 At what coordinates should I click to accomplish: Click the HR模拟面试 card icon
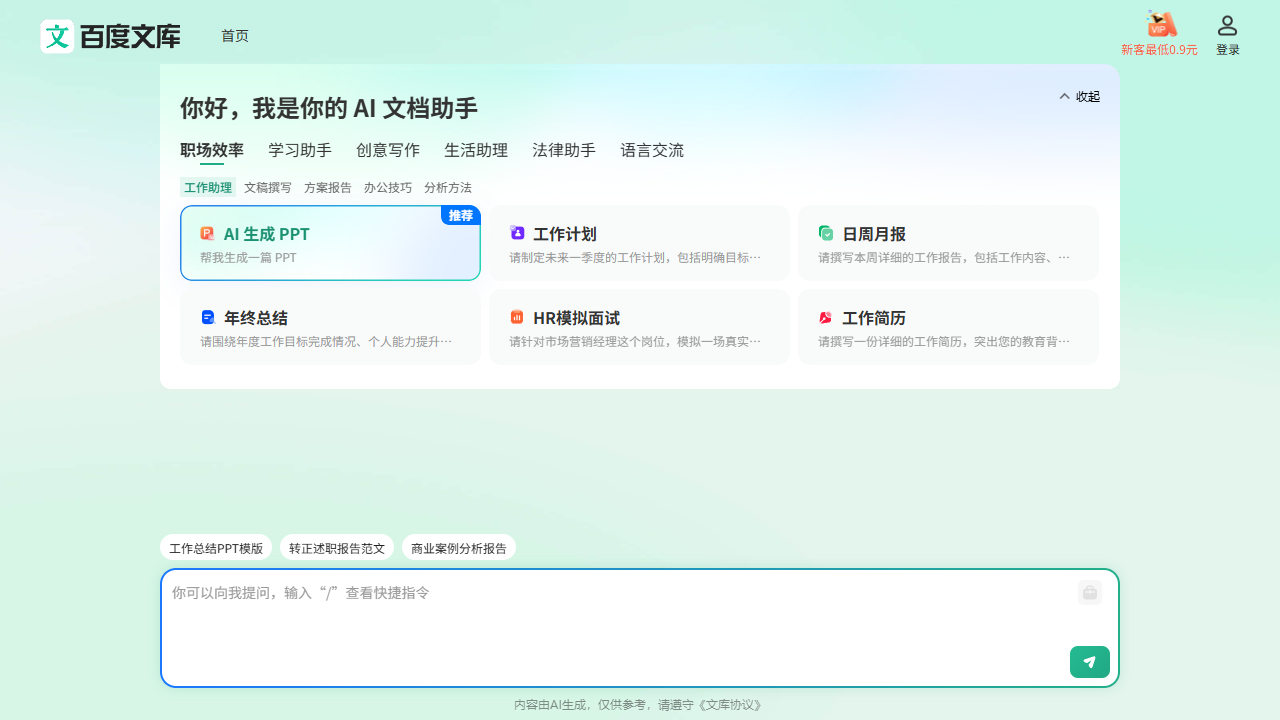point(517,318)
